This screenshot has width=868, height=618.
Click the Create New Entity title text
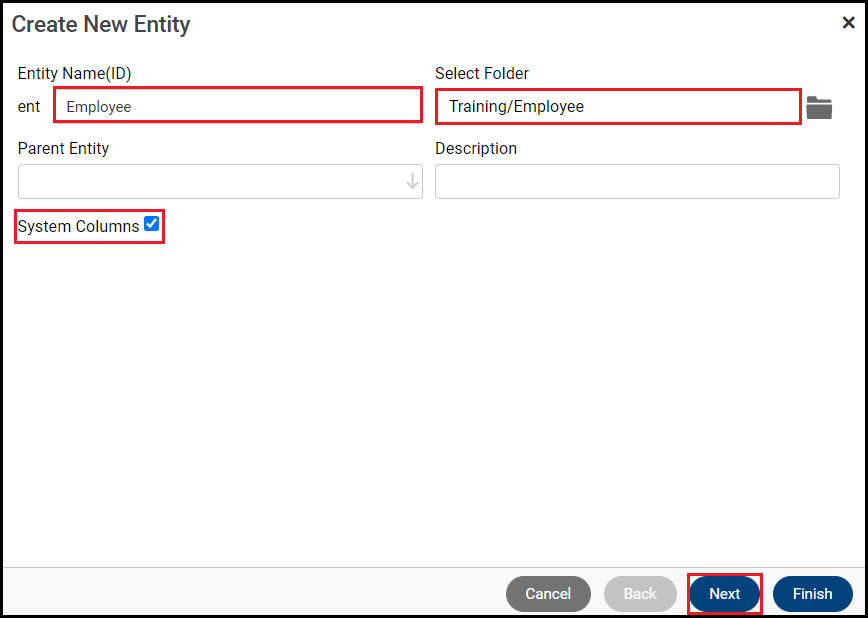101,24
